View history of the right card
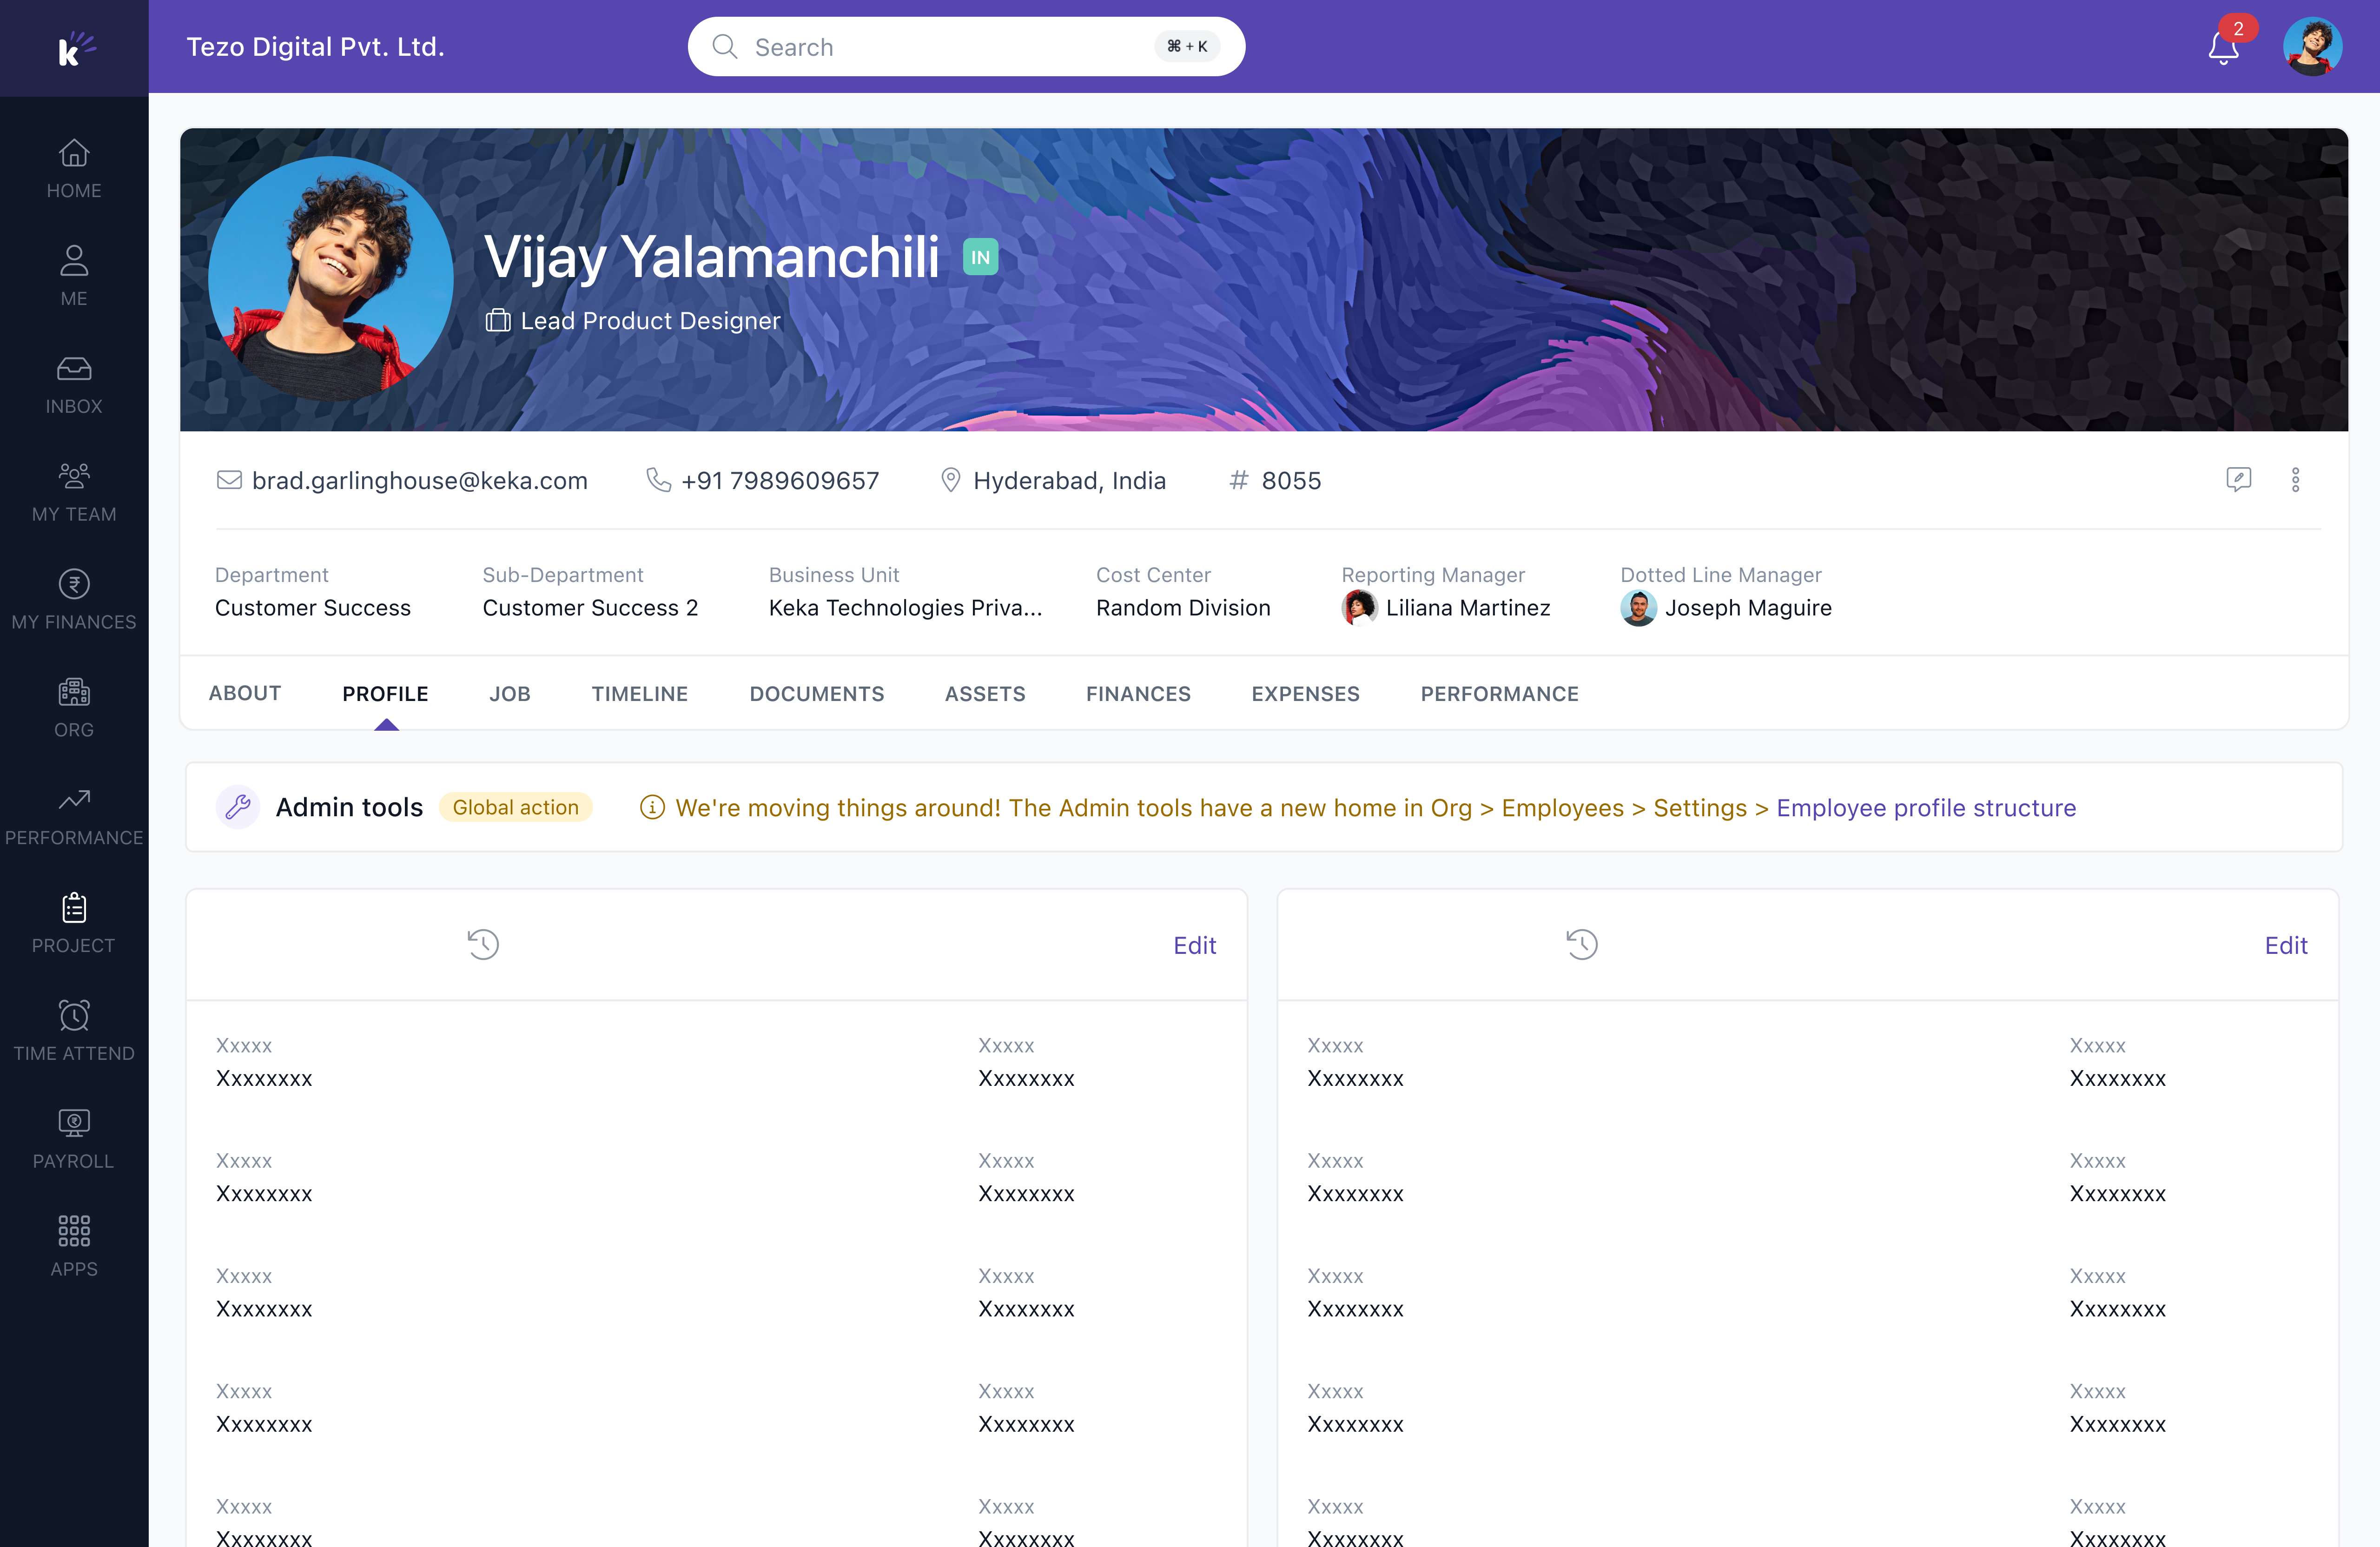Screen dimensions: 2380x1547 pyautogui.click(x=1581, y=944)
